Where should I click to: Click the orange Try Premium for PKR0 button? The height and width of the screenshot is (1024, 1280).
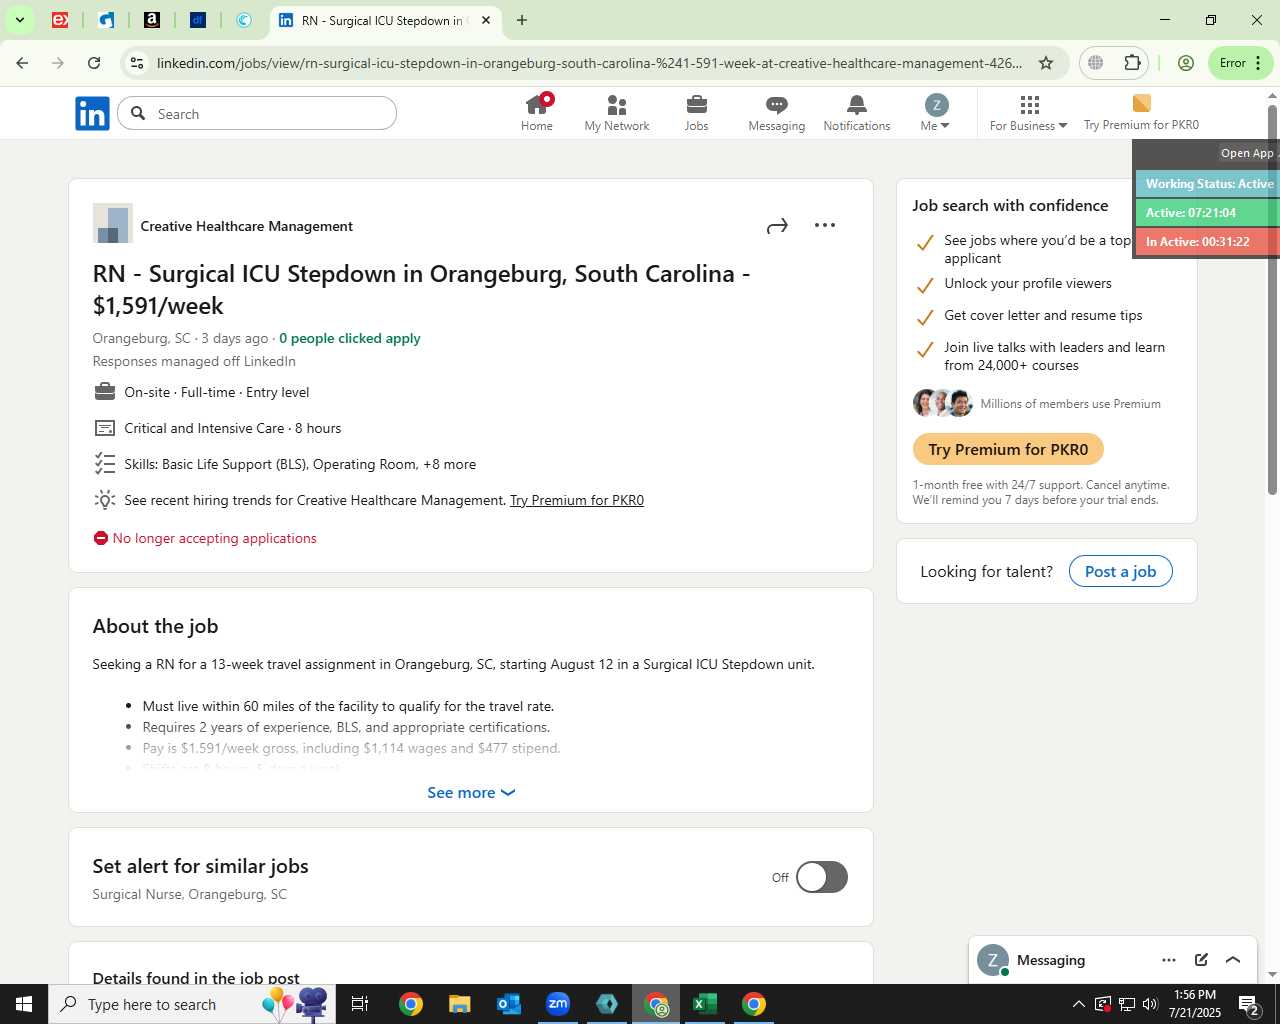pyautogui.click(x=1008, y=449)
